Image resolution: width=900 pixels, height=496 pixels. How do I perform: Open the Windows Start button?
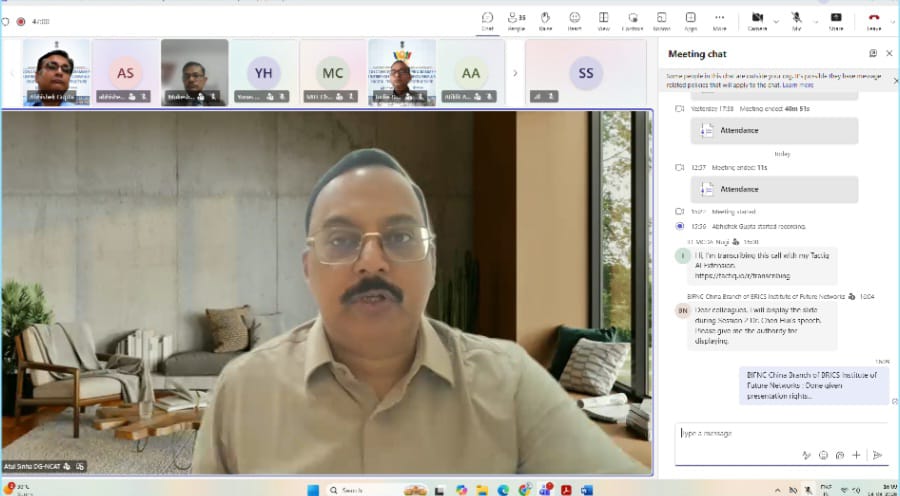point(313,490)
